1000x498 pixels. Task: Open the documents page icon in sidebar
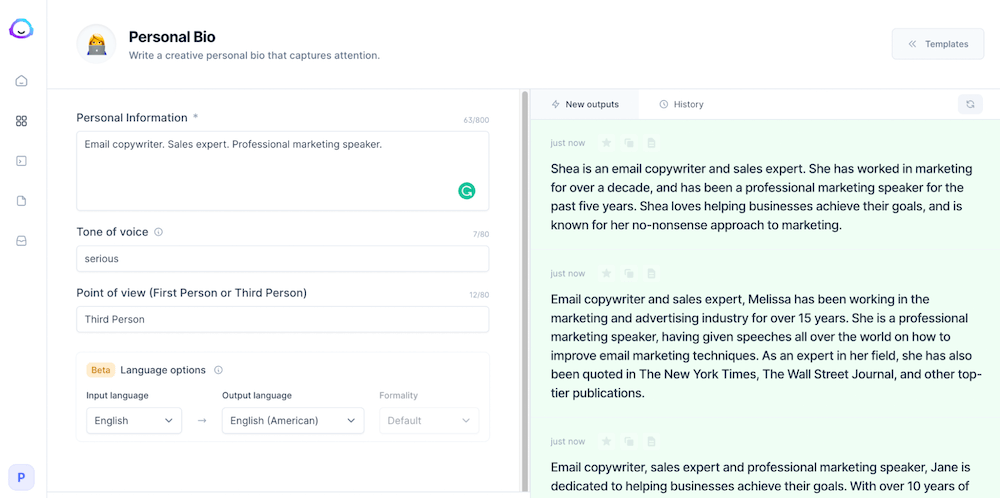pyautogui.click(x=21, y=201)
